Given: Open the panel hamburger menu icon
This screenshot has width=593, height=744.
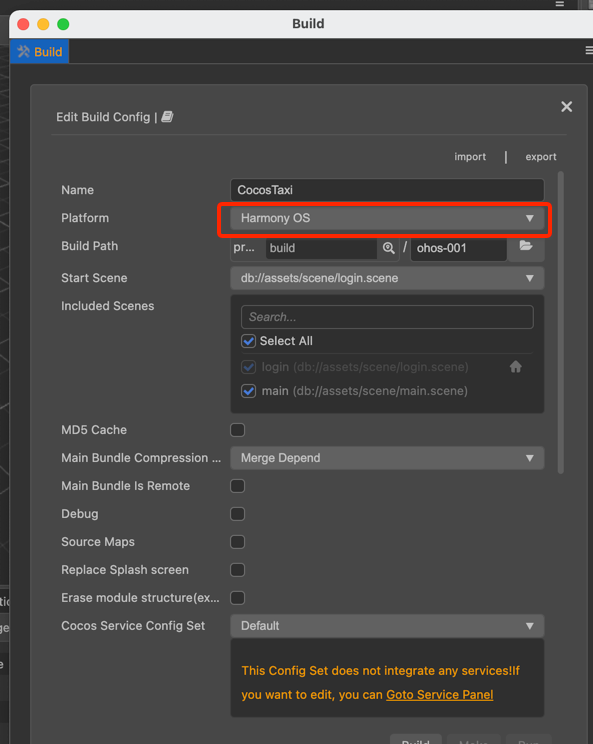Looking at the screenshot, I should (589, 50).
